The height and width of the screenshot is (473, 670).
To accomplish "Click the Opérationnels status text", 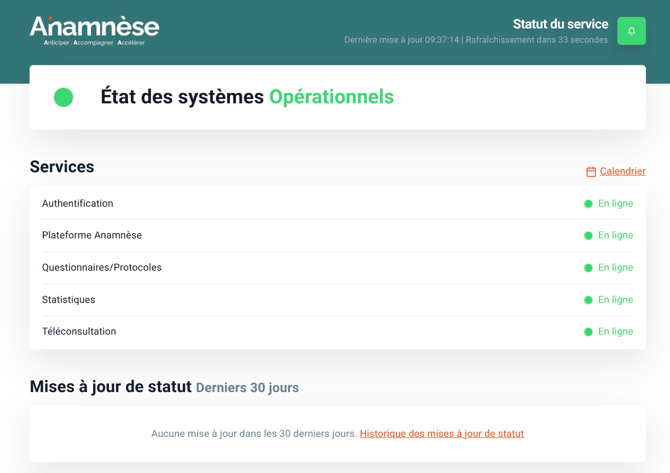I will click(x=331, y=97).
